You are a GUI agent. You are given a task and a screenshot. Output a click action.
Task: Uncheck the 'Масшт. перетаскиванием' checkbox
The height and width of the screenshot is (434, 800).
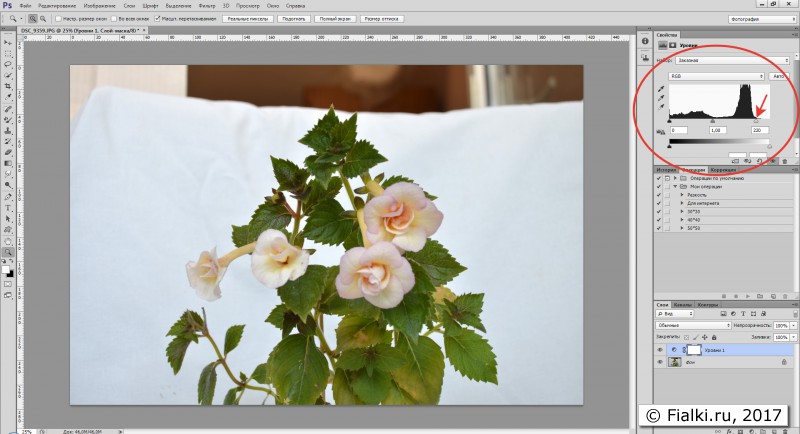point(158,19)
